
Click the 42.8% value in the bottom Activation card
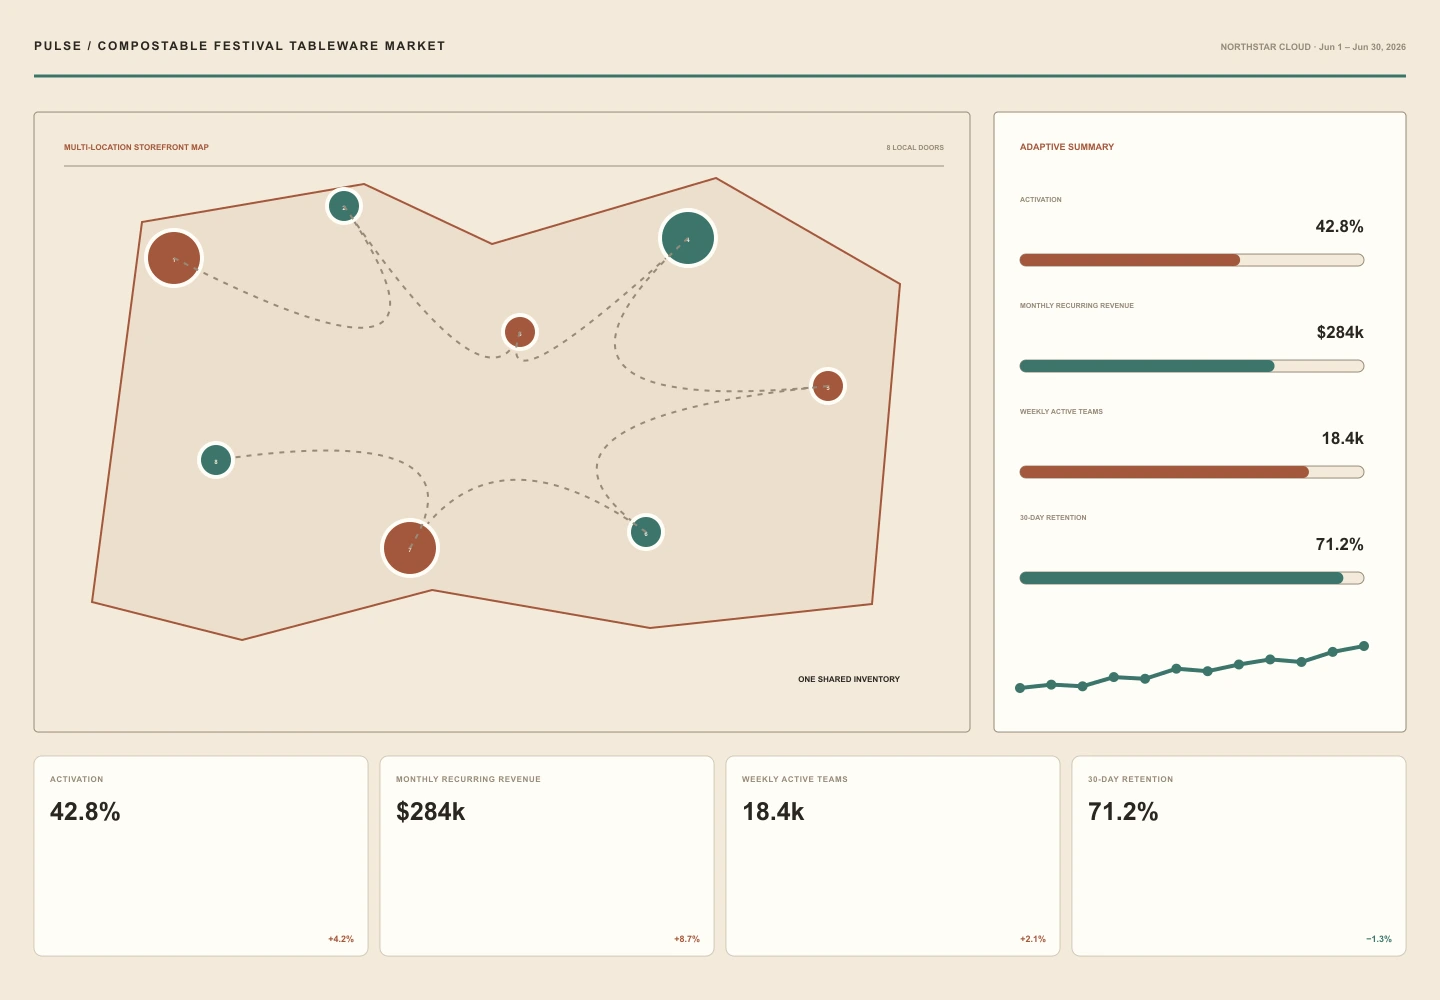coord(85,812)
